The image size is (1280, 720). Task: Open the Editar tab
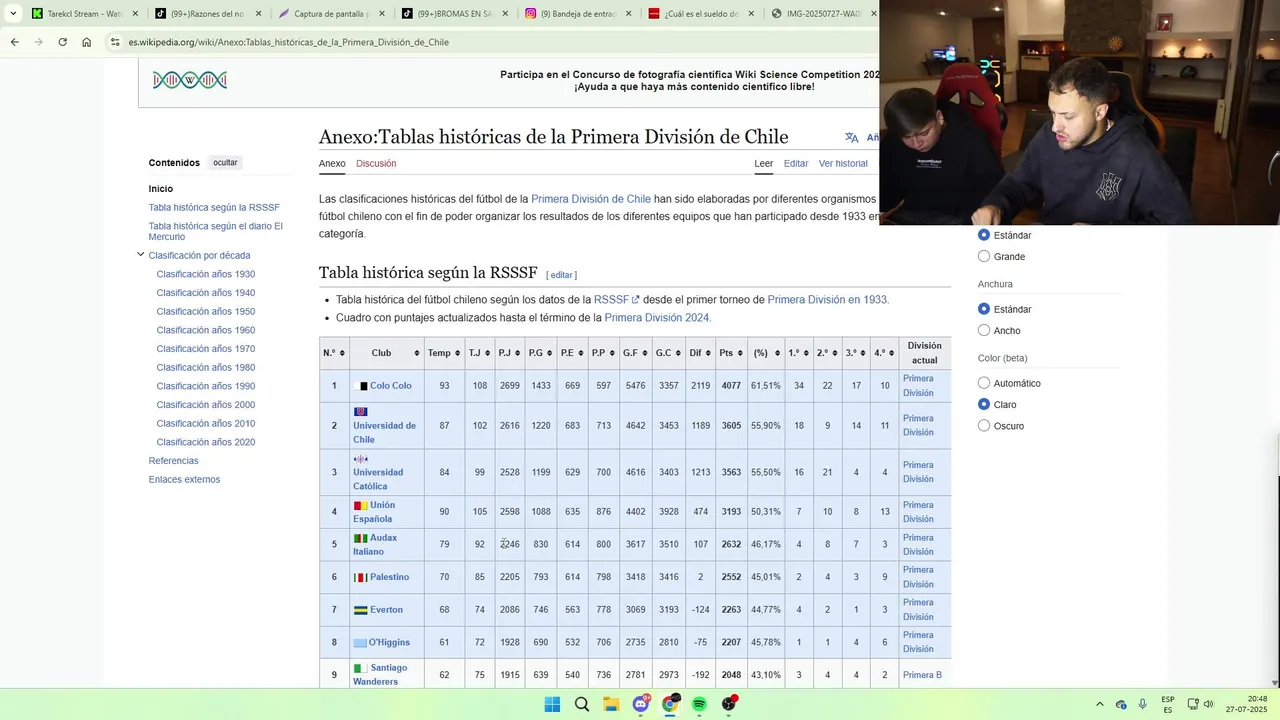click(x=796, y=164)
